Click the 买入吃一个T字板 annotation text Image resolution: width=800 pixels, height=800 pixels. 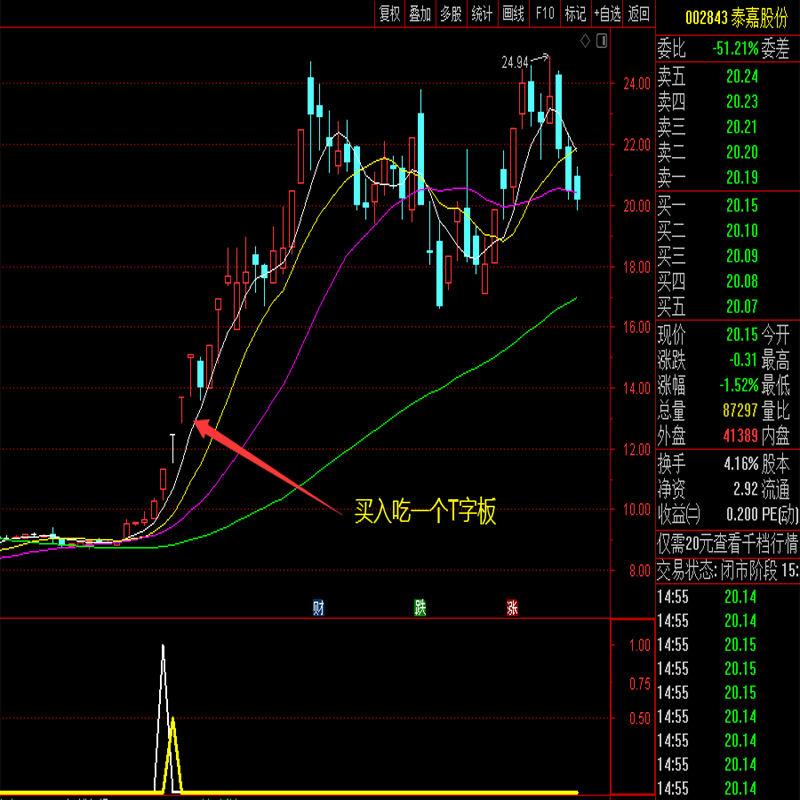426,513
